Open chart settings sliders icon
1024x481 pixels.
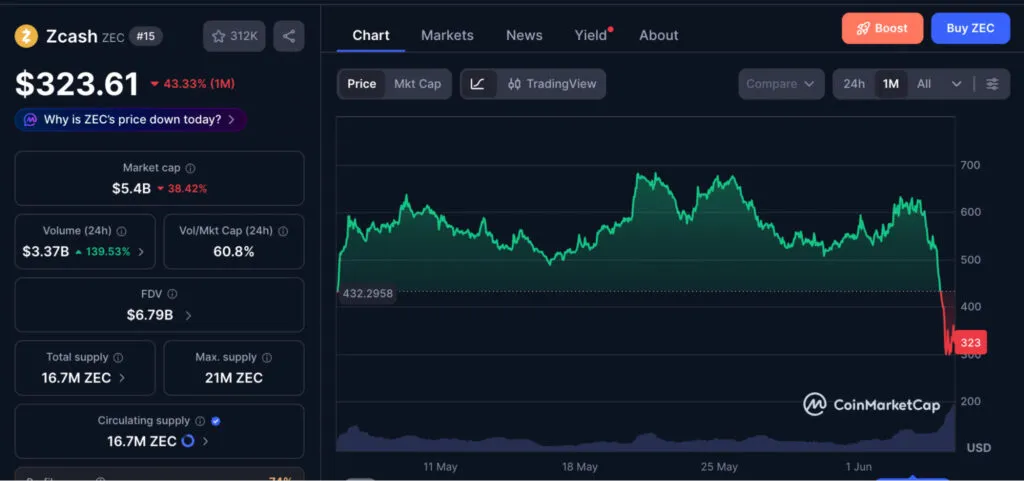click(x=992, y=84)
